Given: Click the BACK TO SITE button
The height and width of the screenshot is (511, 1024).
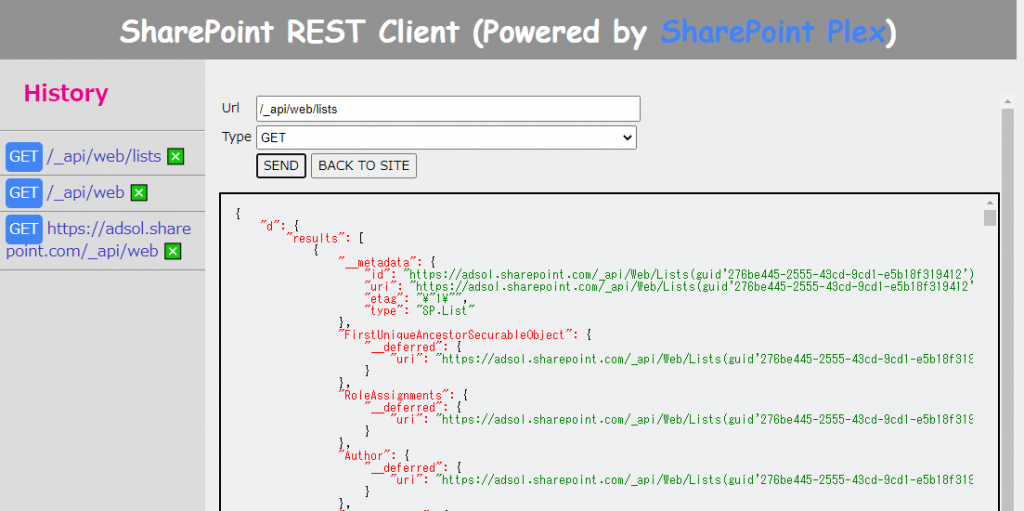Looking at the screenshot, I should tap(363, 165).
